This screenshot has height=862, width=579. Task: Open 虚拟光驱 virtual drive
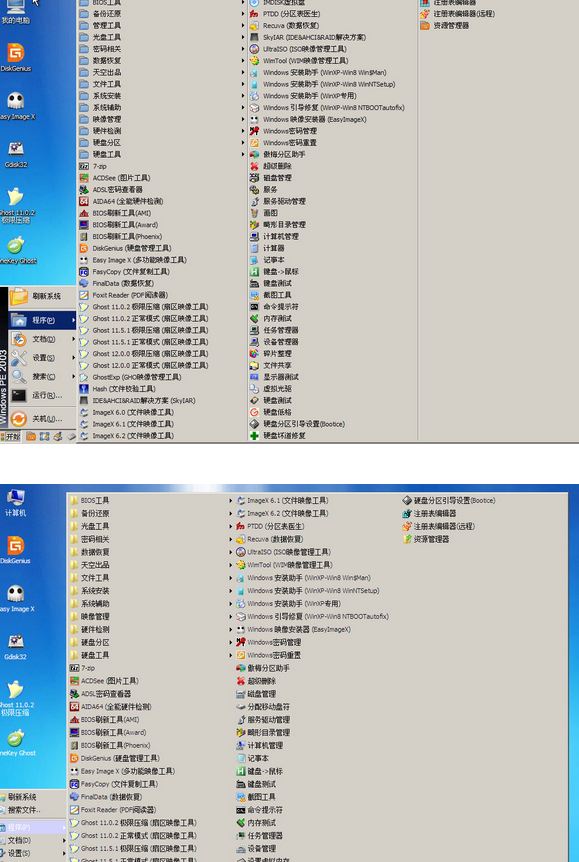pos(271,389)
